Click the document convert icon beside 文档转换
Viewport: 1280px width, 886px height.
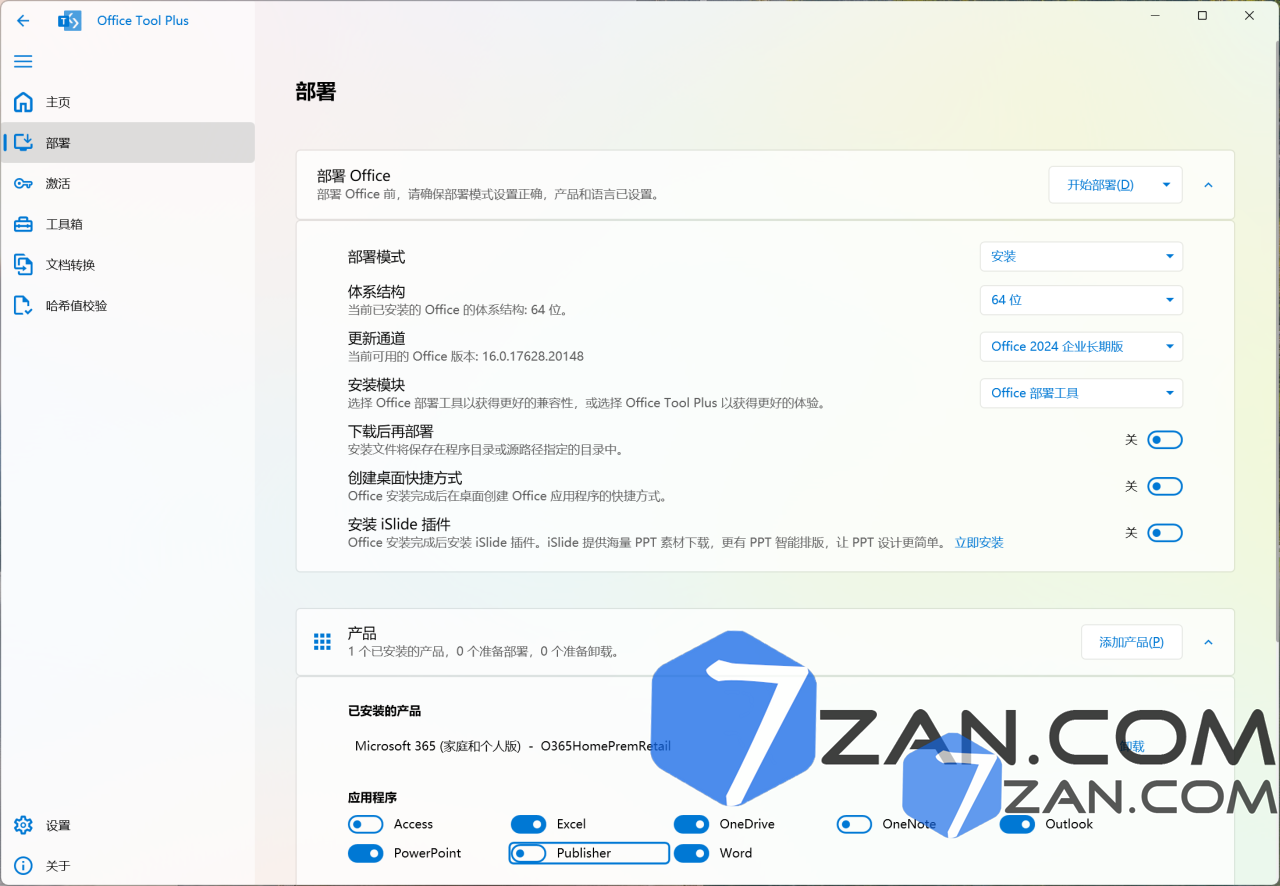[23, 265]
